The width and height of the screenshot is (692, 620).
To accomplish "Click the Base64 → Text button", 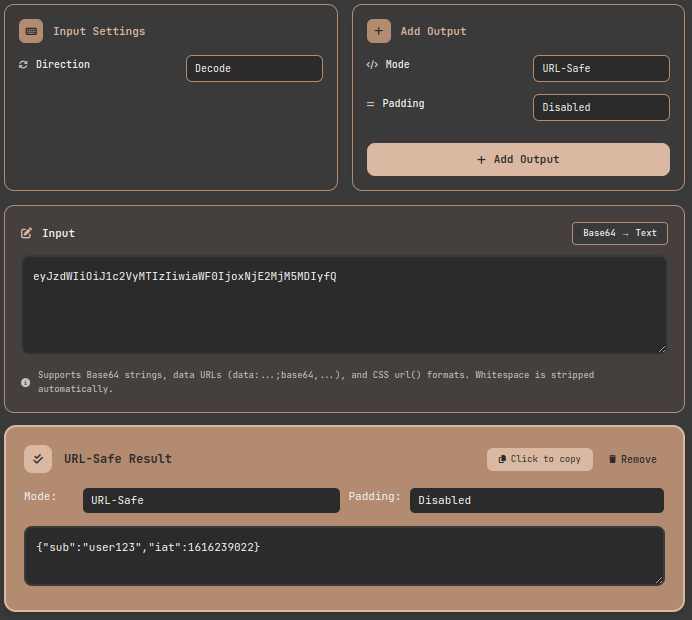I will [620, 233].
